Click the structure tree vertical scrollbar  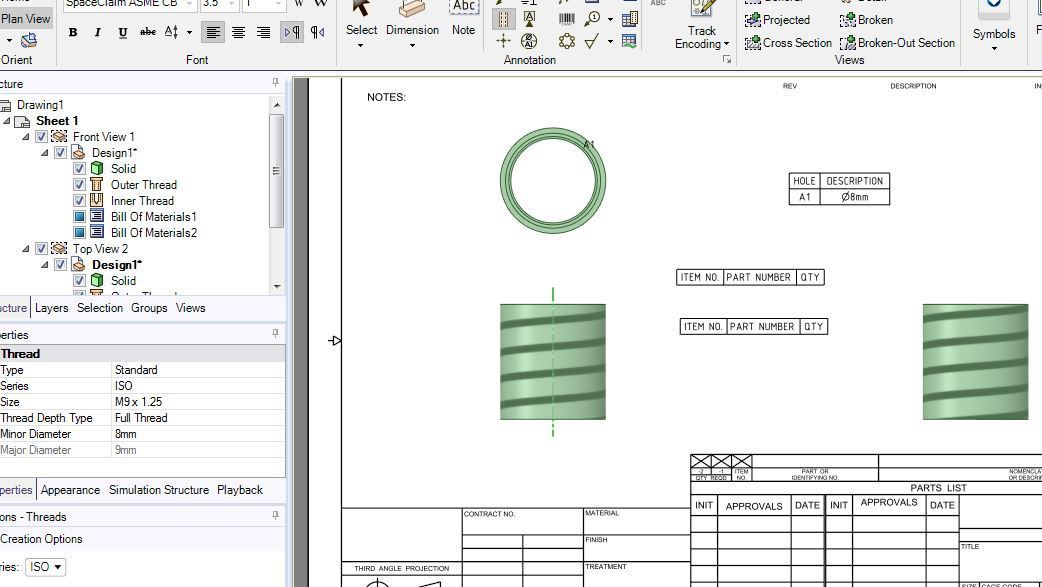pos(276,171)
